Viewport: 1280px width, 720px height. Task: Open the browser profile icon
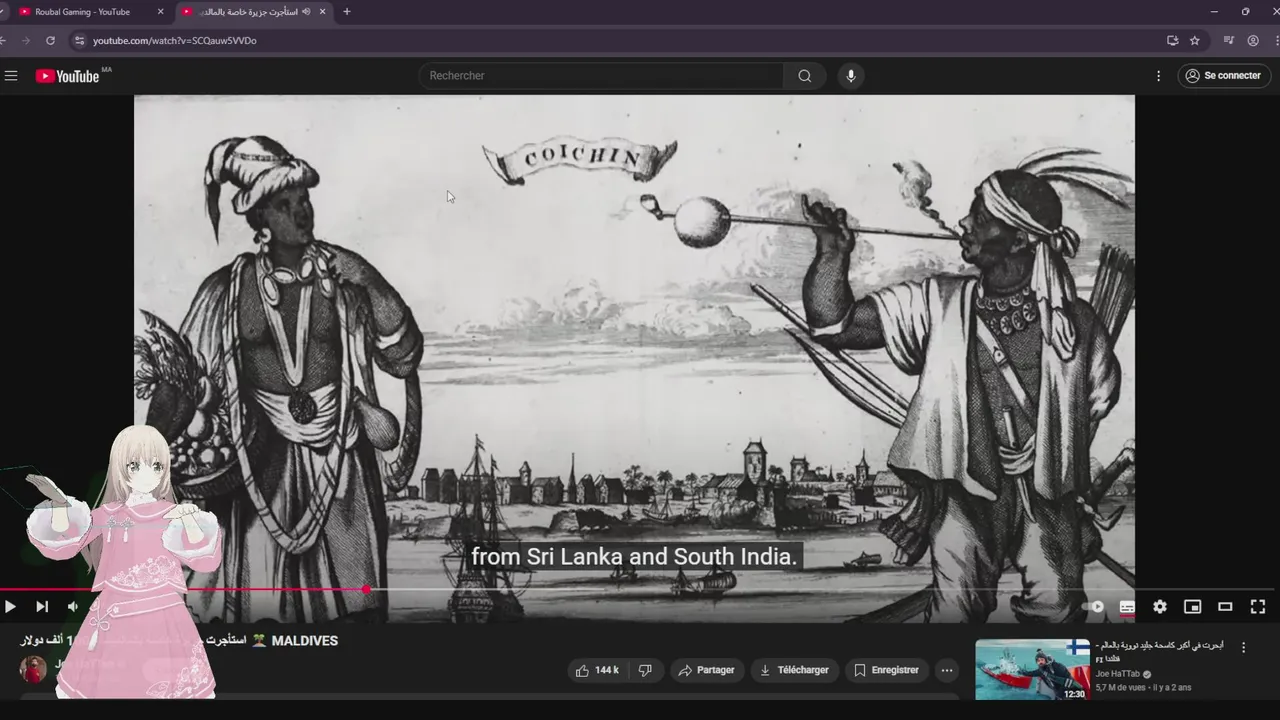coord(1253,41)
